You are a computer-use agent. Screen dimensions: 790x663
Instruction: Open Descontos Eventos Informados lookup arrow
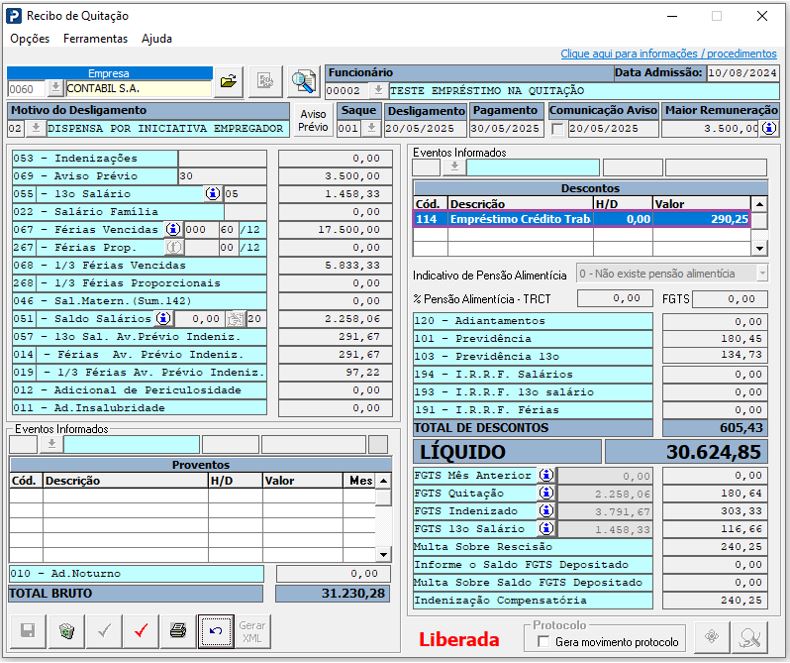[x=454, y=167]
